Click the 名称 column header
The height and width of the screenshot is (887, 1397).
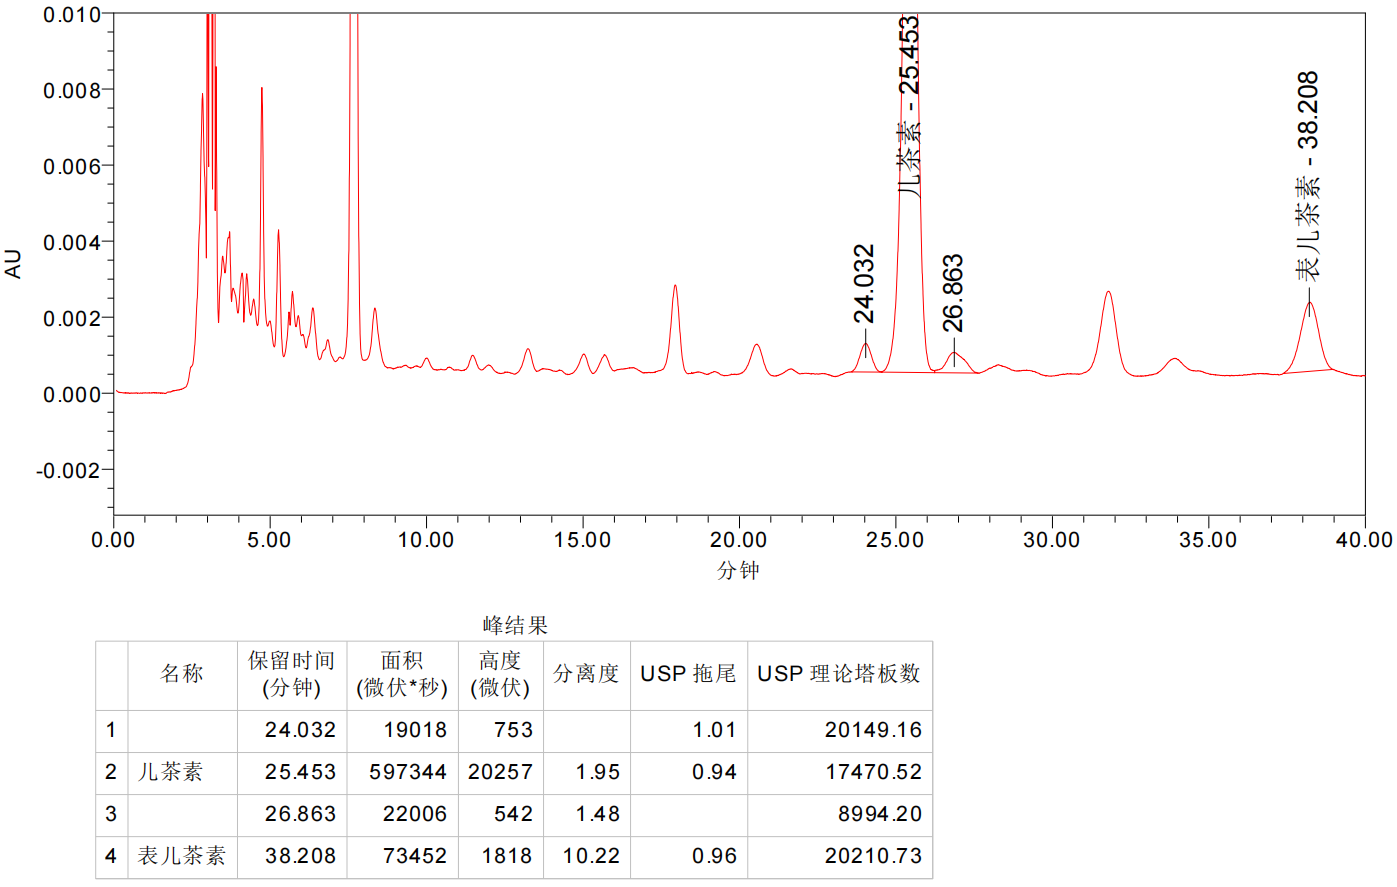click(x=182, y=675)
